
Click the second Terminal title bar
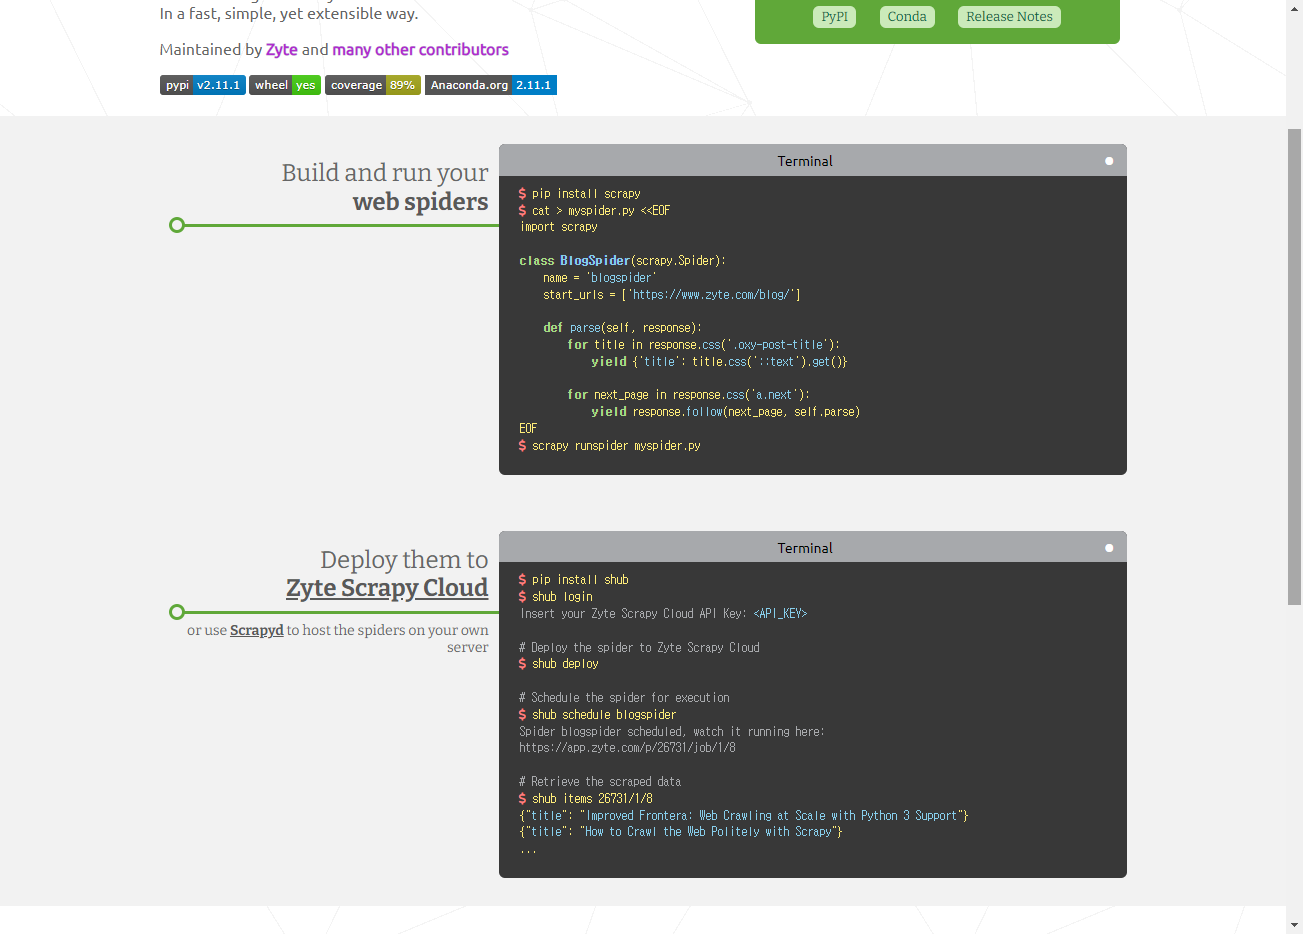coord(804,548)
